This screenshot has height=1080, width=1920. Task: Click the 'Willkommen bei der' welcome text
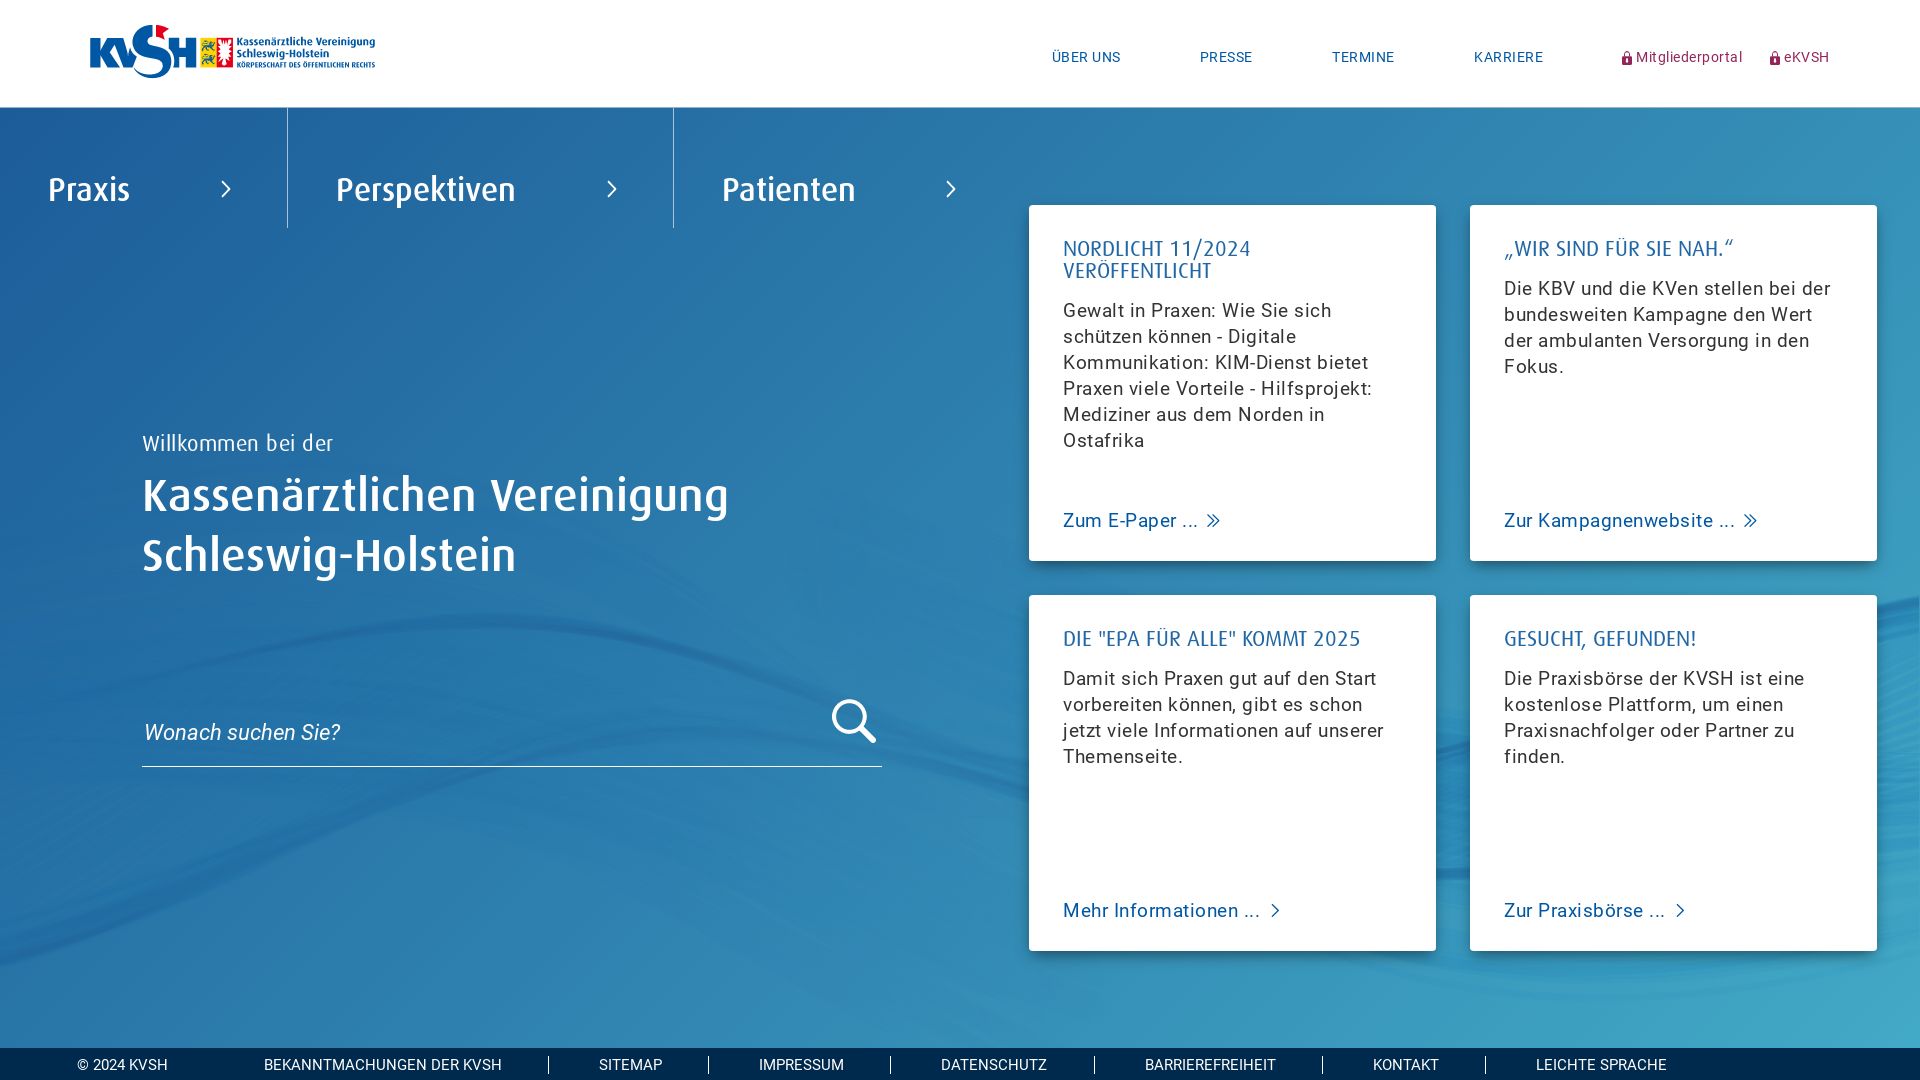pyautogui.click(x=237, y=444)
